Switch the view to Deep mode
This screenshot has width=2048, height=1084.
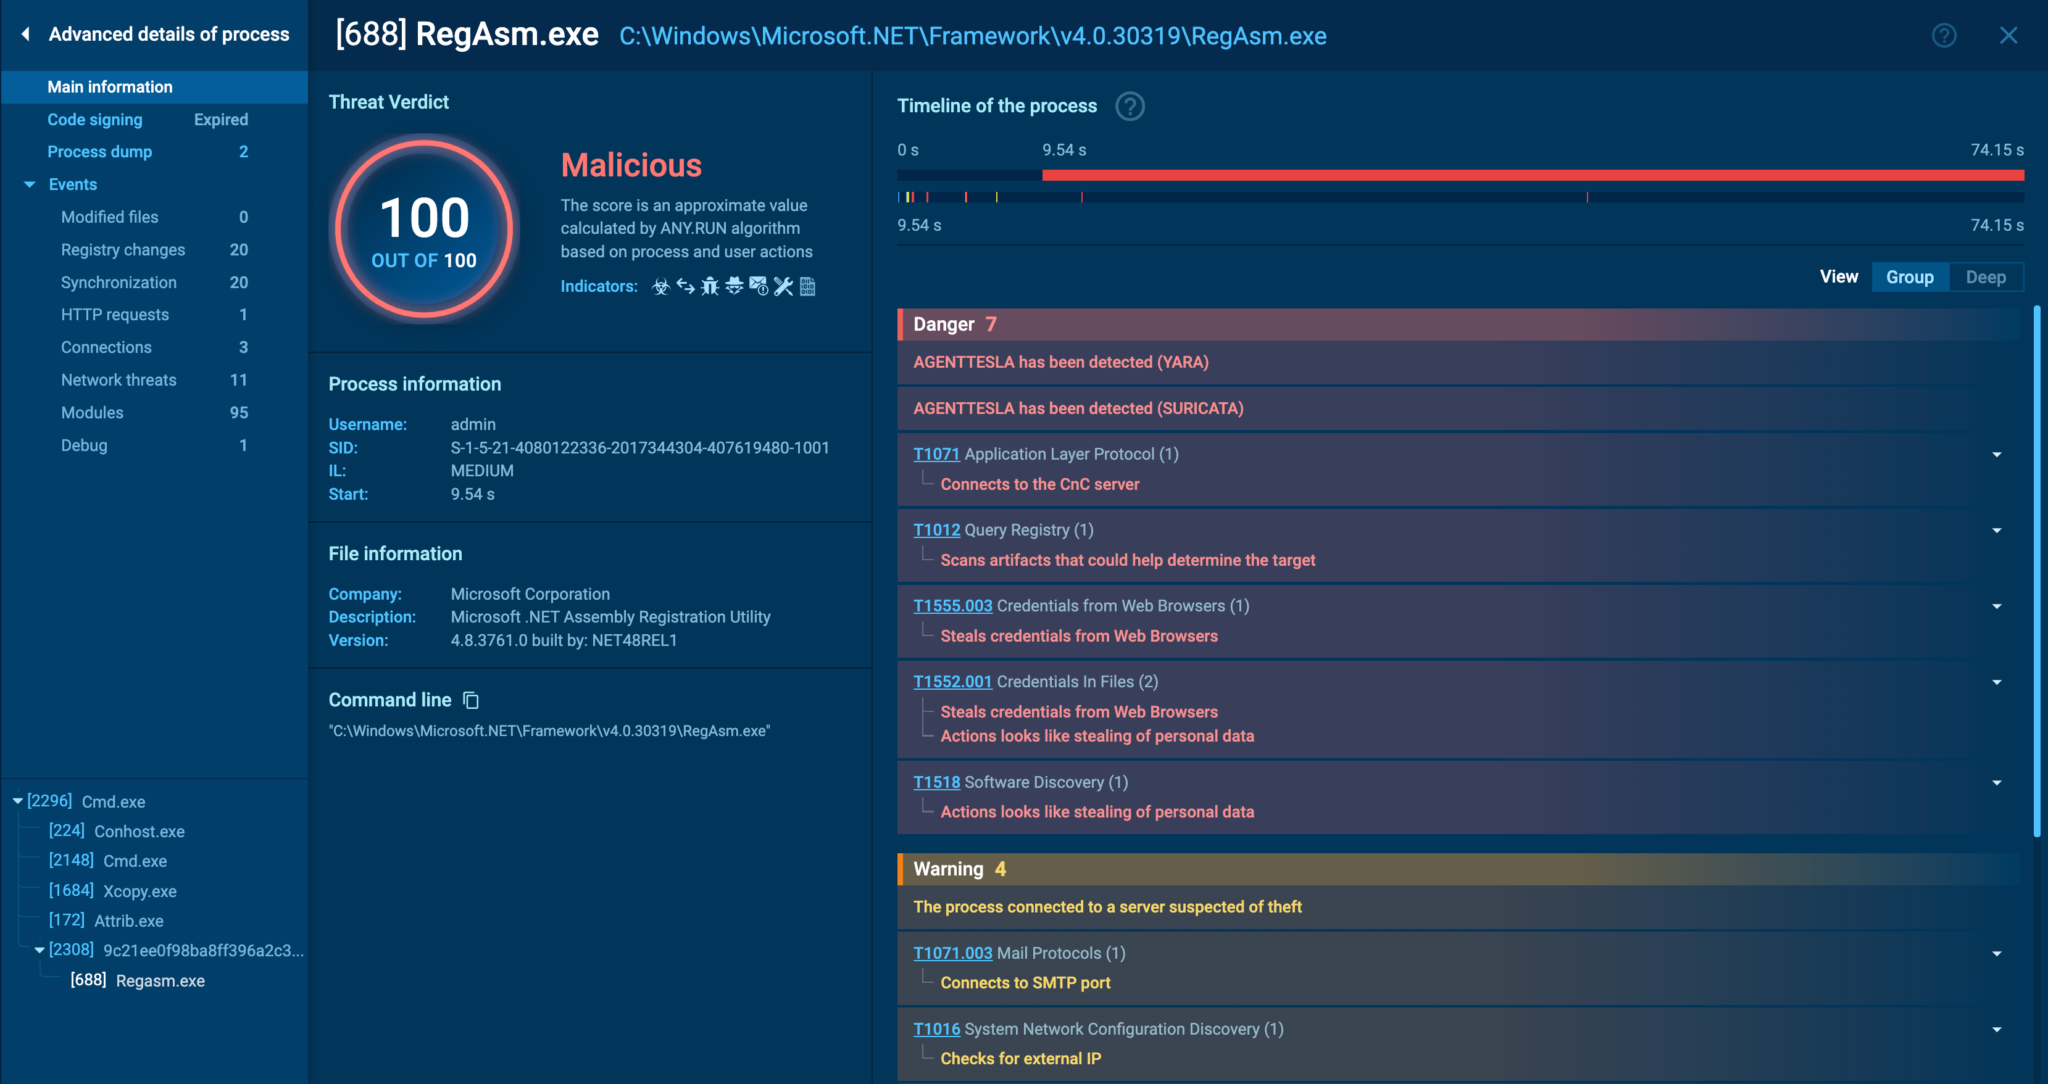pyautogui.click(x=1986, y=277)
